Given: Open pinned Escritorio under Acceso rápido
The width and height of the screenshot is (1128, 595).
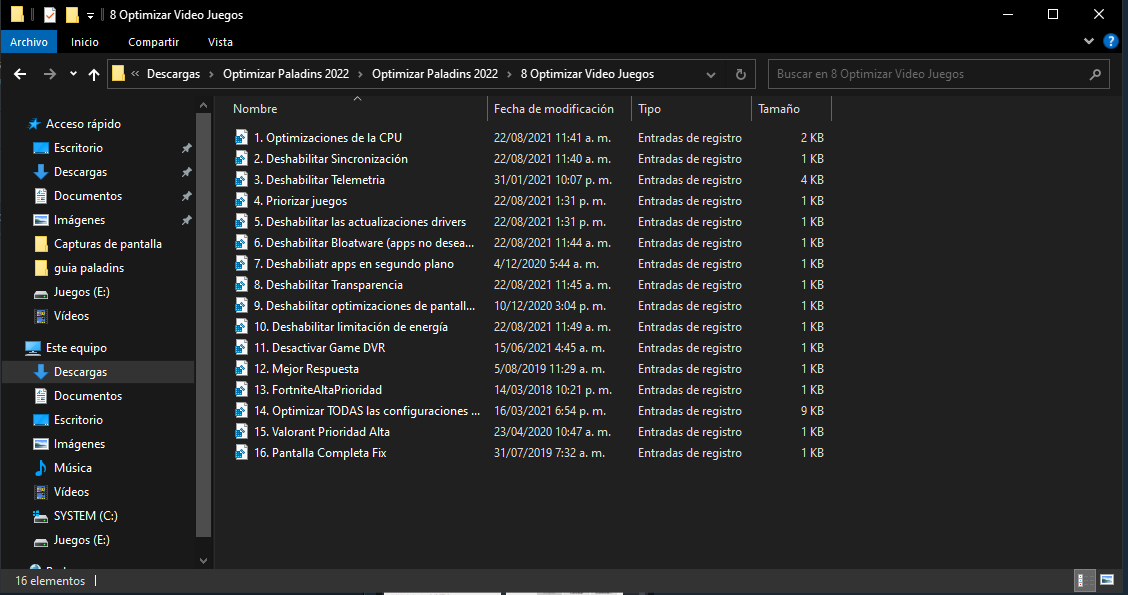Looking at the screenshot, I should click(x=78, y=147).
